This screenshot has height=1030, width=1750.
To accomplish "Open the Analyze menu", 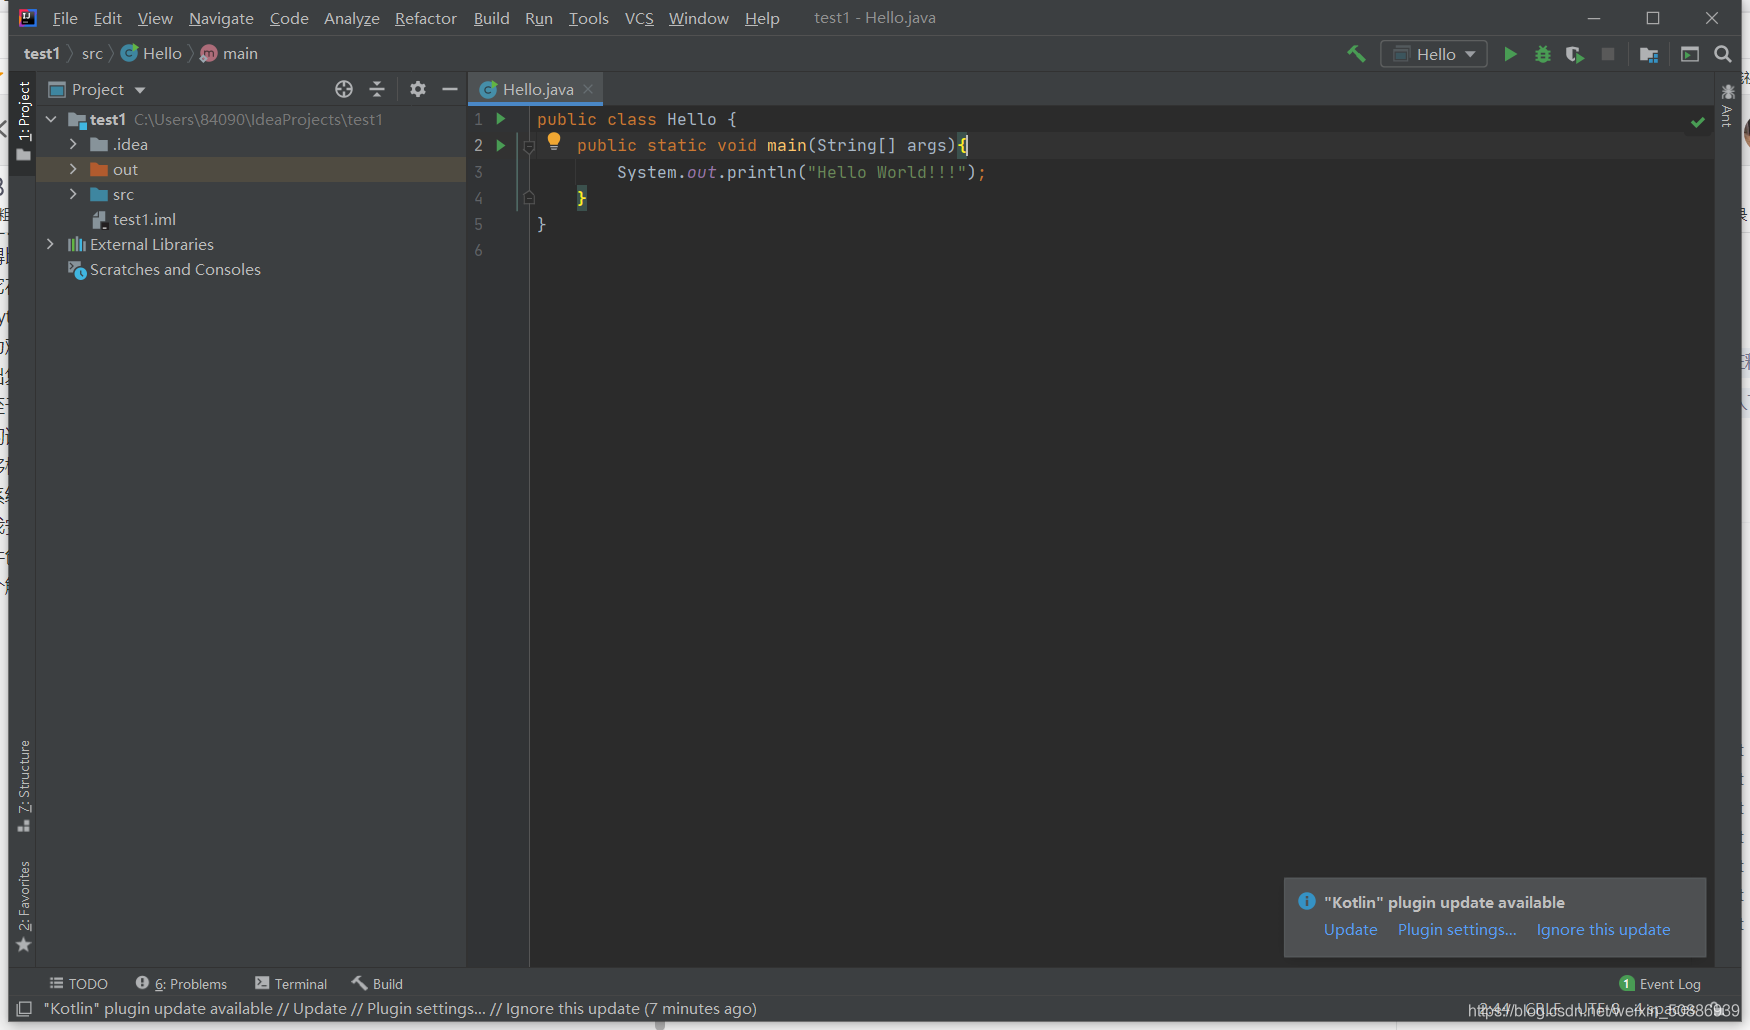I will point(352,18).
